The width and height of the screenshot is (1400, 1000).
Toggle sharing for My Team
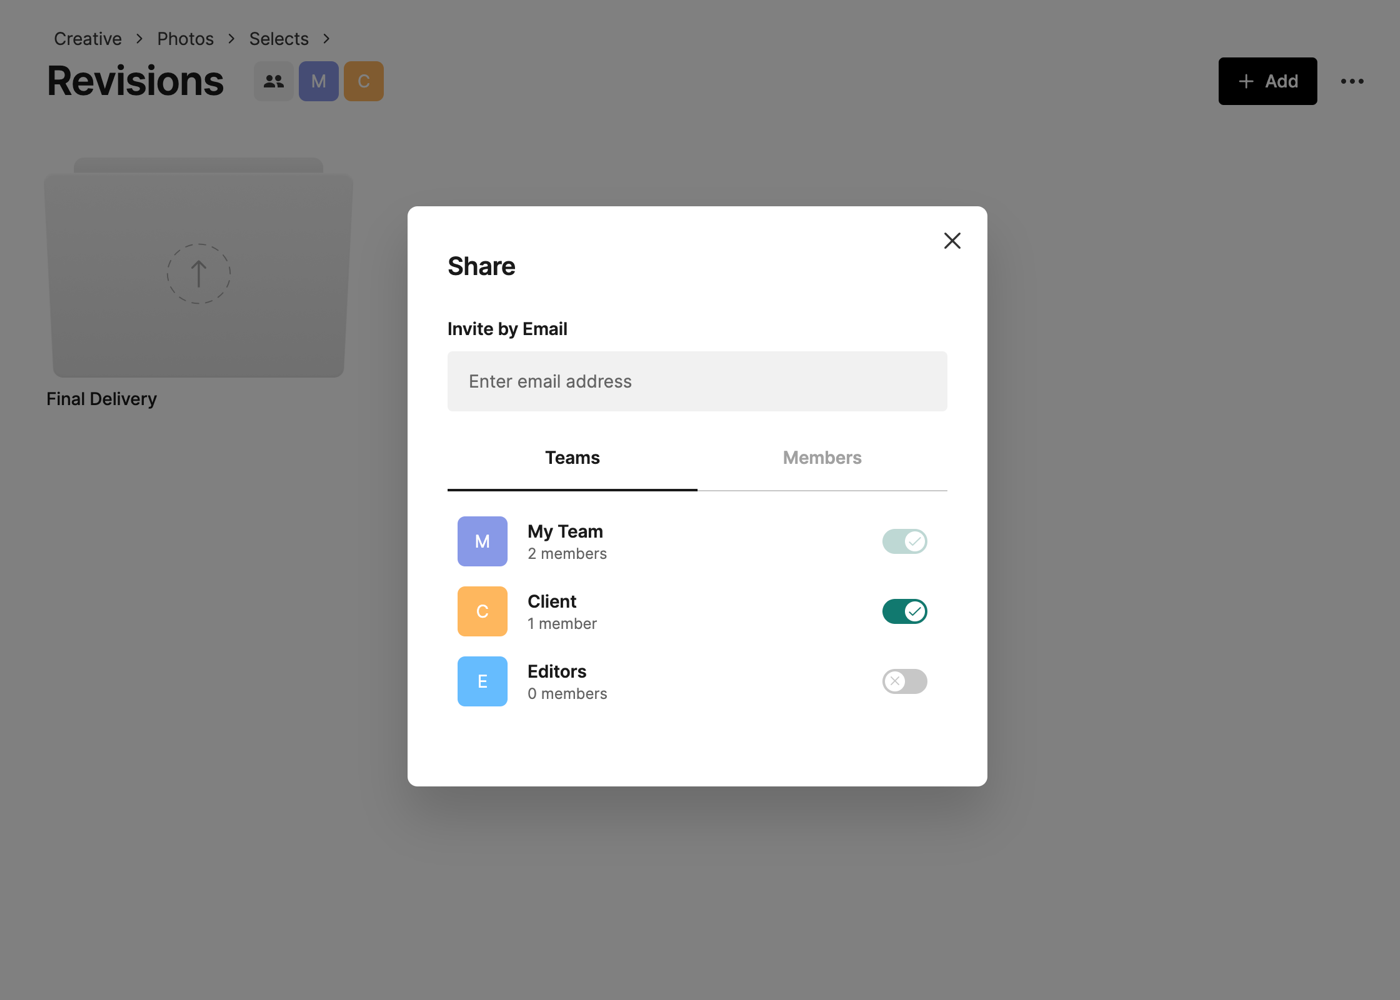click(904, 541)
